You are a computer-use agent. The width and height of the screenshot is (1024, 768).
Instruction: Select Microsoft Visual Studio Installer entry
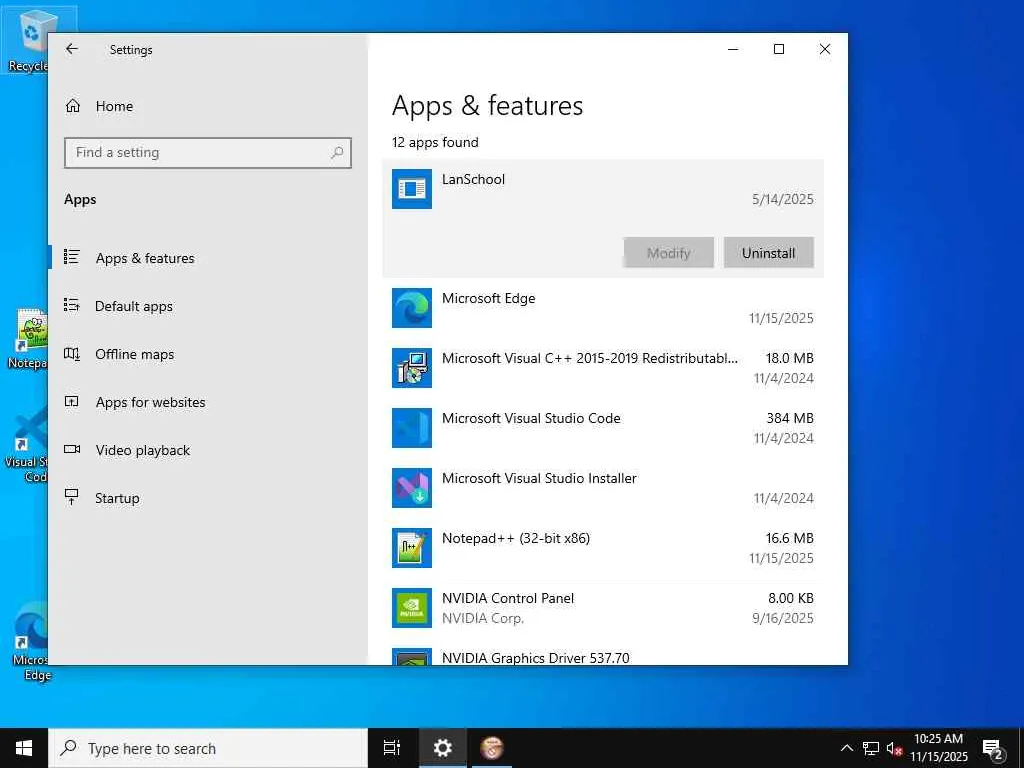pos(603,488)
